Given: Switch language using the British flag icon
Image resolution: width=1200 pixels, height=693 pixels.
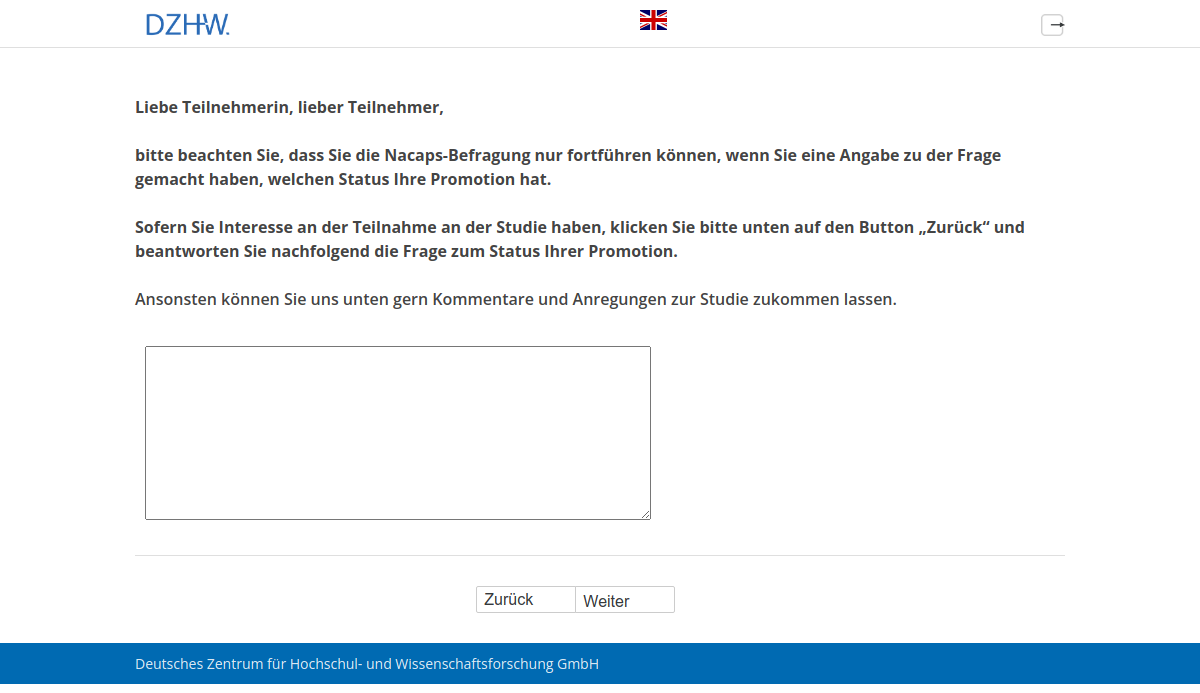Looking at the screenshot, I should [653, 18].
